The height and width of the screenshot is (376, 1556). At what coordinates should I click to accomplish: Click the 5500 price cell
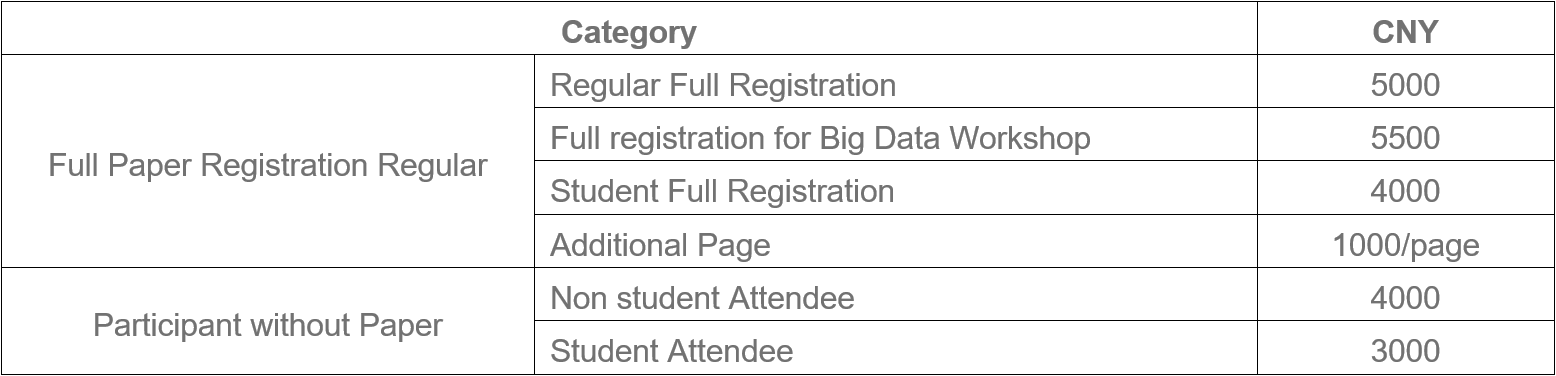[1405, 137]
